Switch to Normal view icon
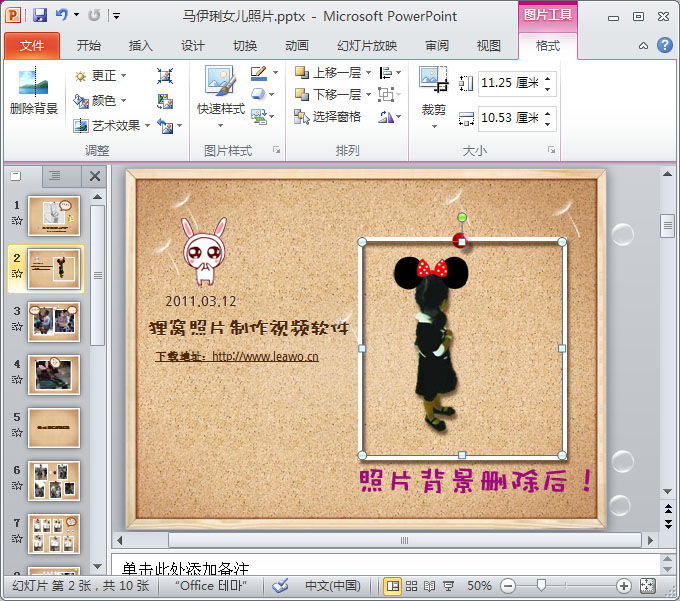Viewport: 680px width, 601px height. pos(393,586)
